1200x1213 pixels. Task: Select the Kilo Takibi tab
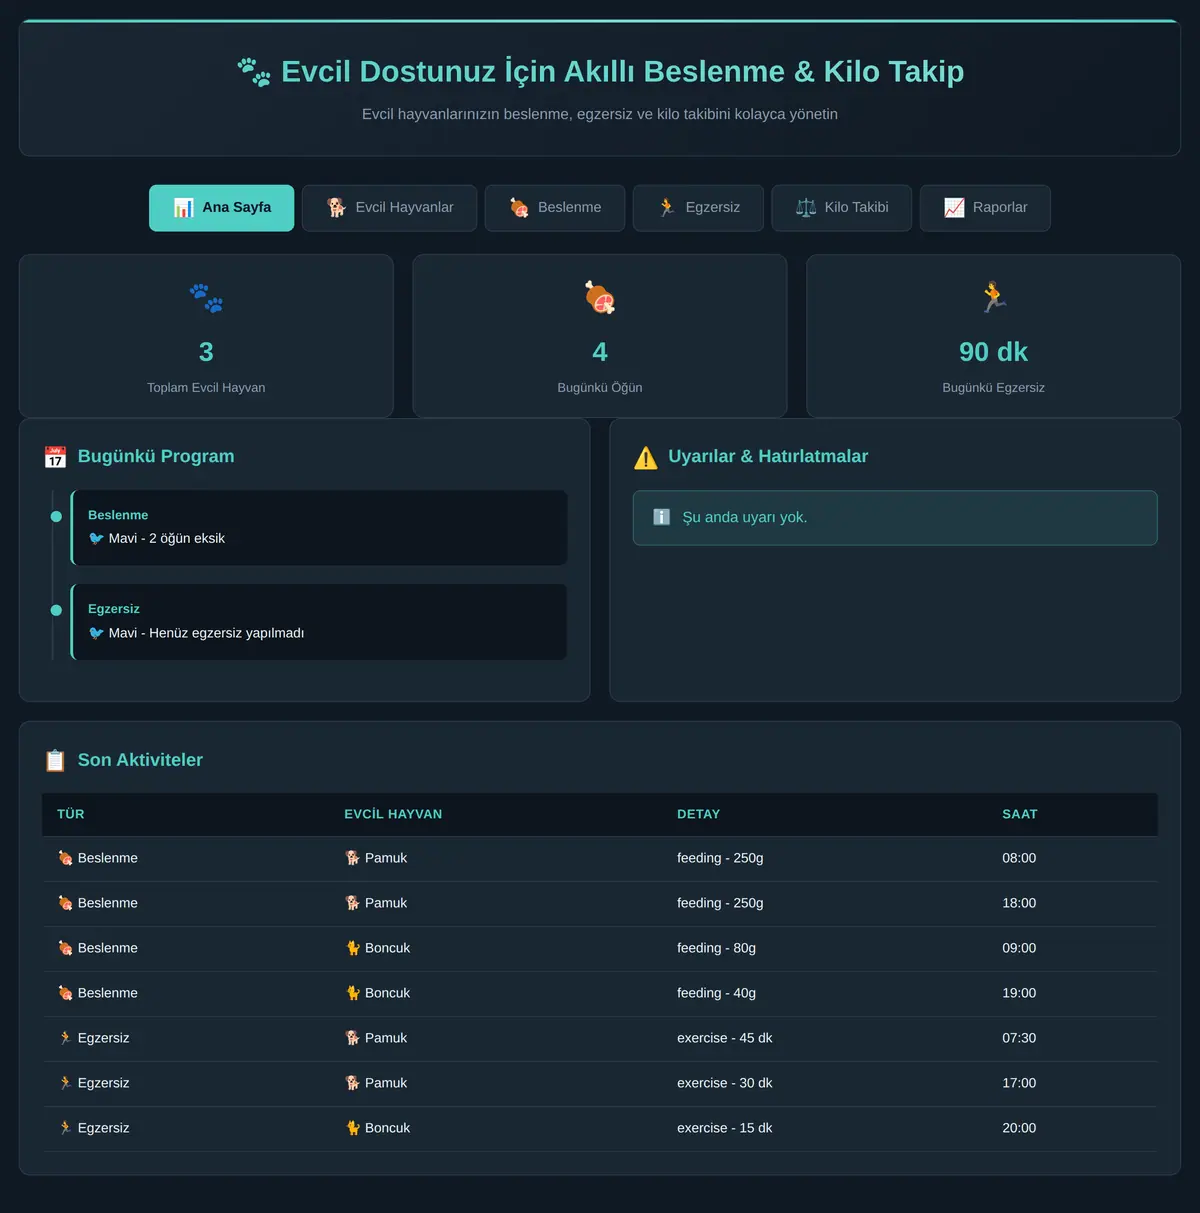(842, 208)
